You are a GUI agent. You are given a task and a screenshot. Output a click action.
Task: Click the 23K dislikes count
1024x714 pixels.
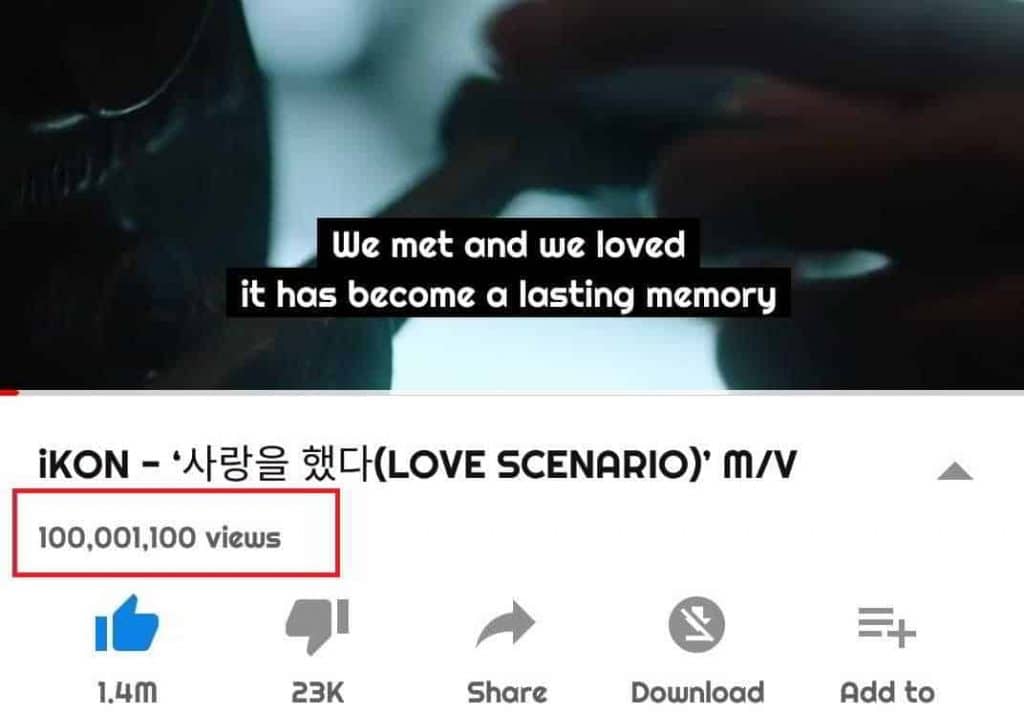tap(317, 692)
